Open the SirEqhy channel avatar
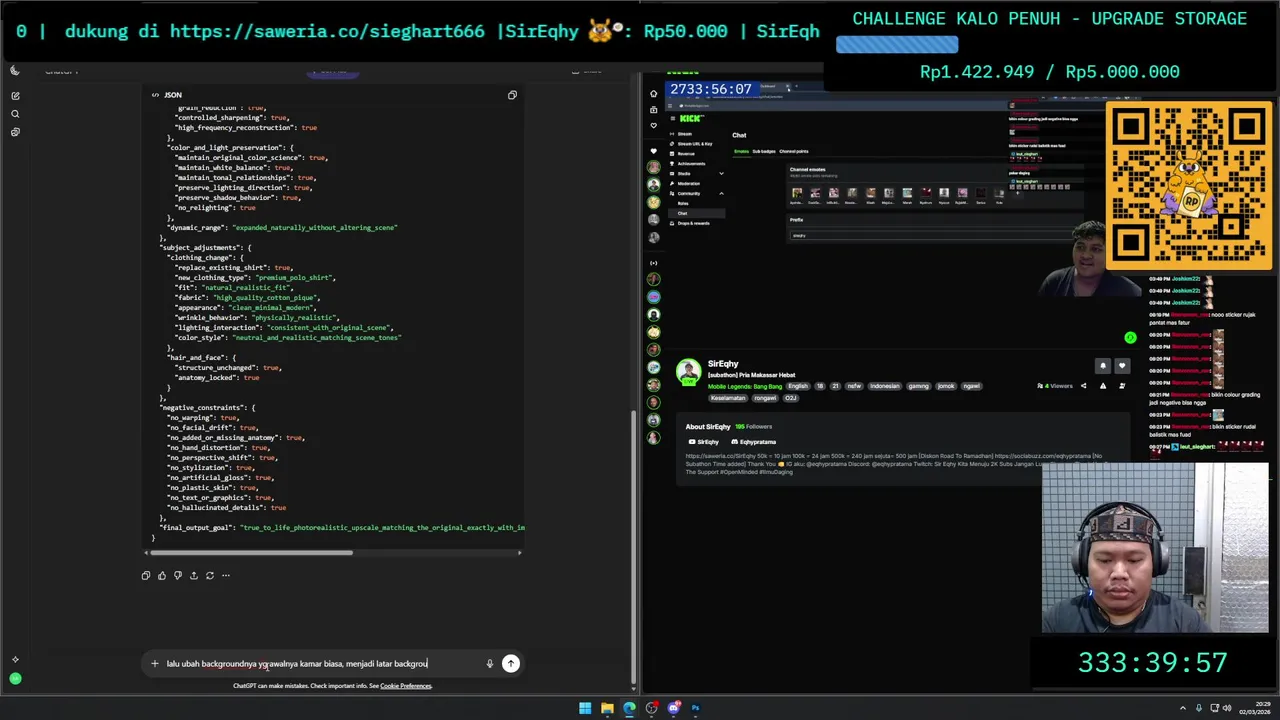The height and width of the screenshot is (720, 1280). pyautogui.click(x=688, y=371)
